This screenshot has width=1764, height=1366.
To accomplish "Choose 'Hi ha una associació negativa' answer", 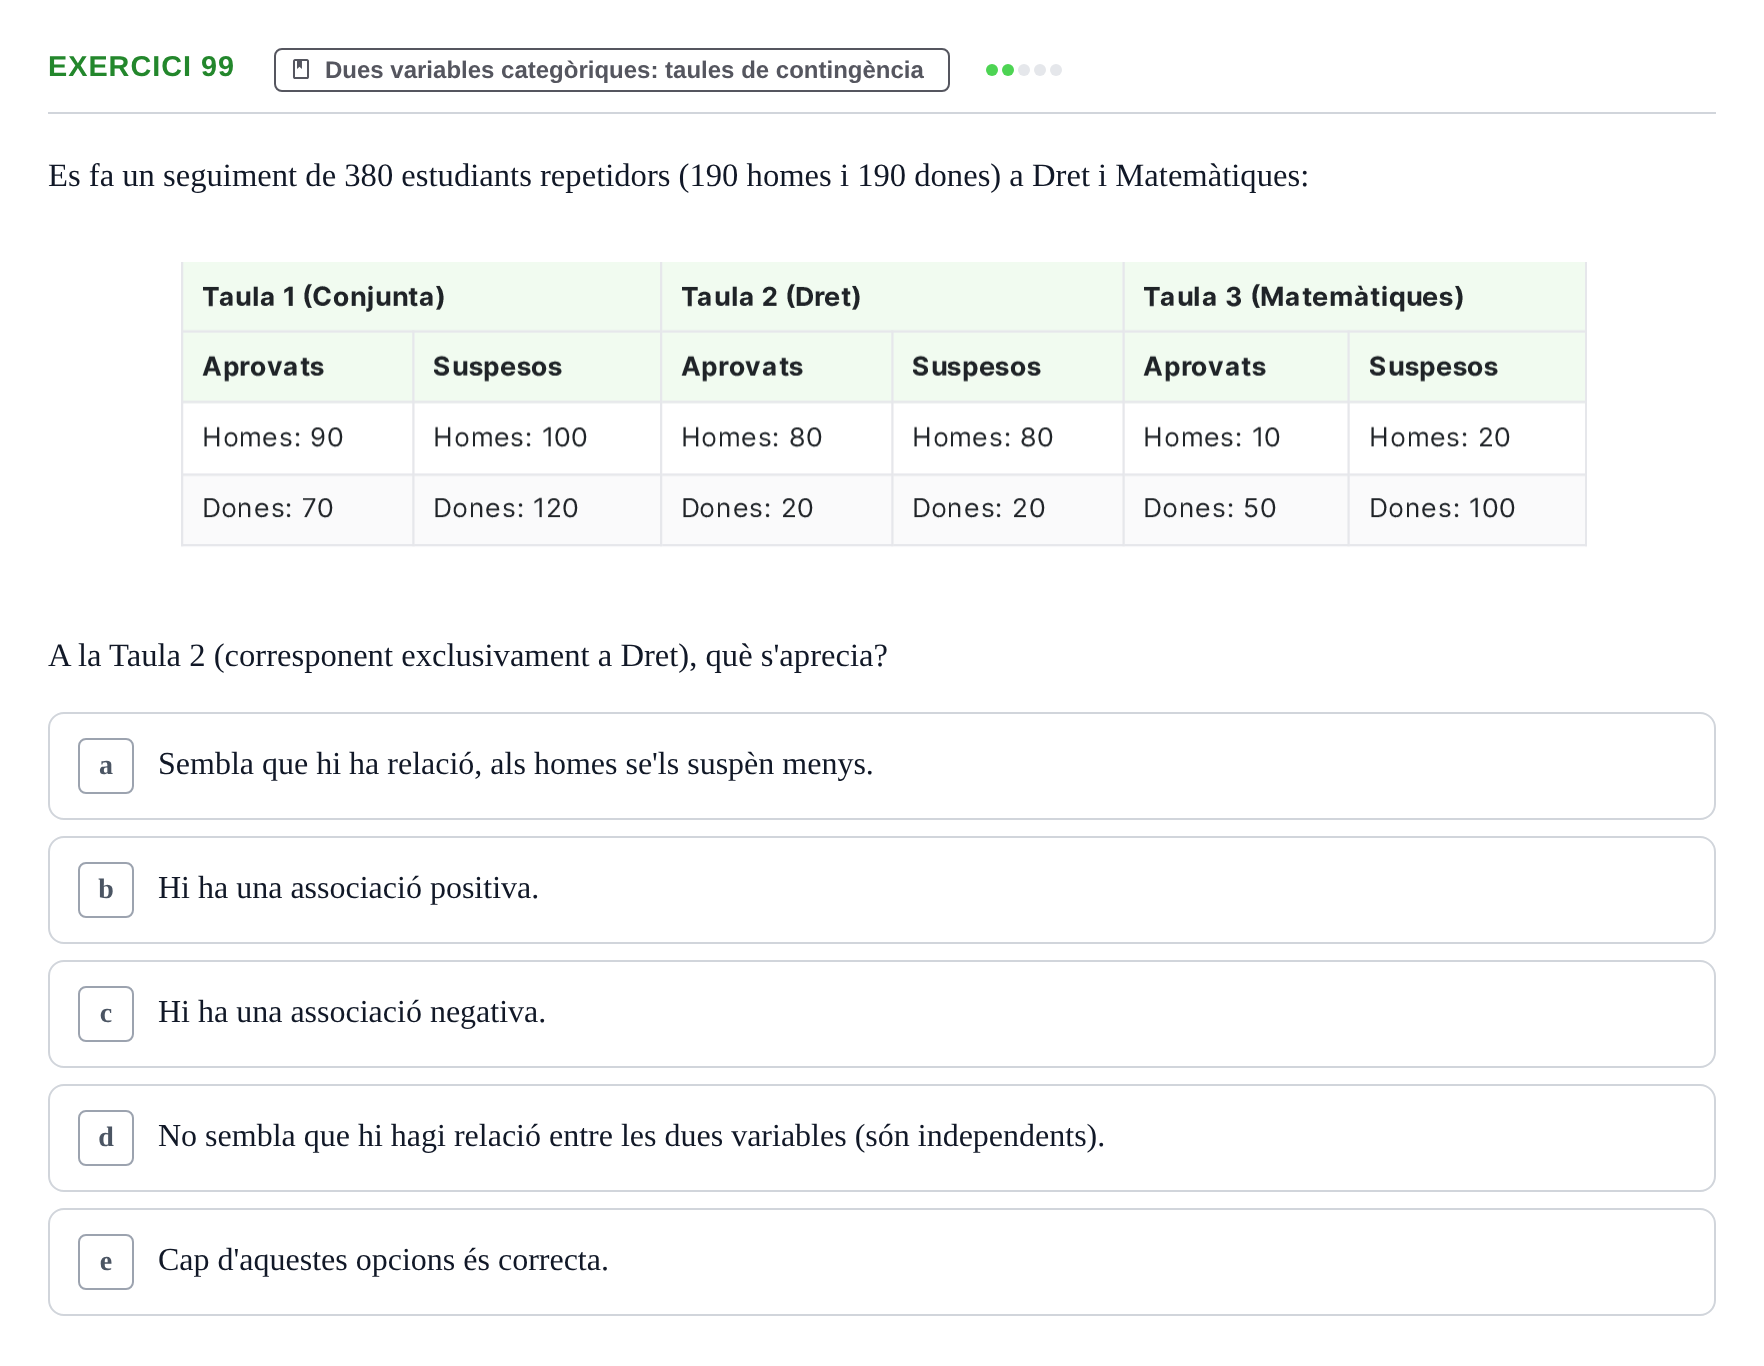I will (882, 1014).
